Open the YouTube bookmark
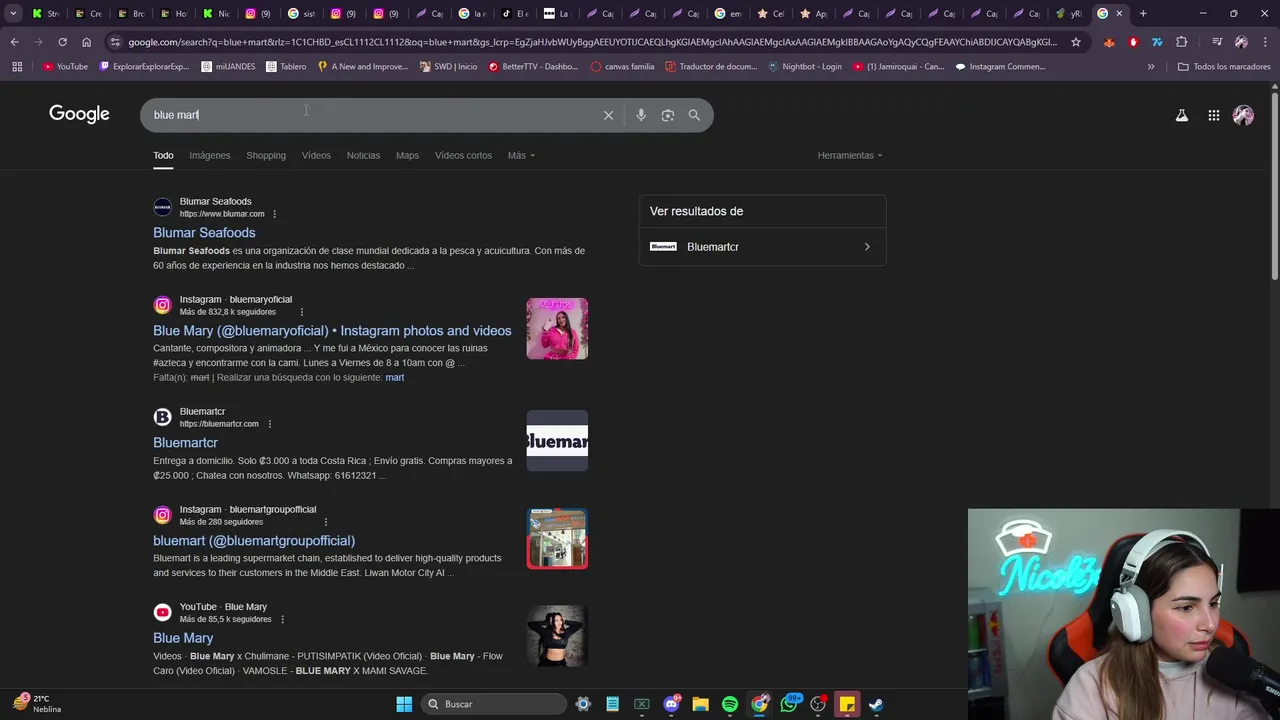Screen dimensions: 1280x720 [65, 67]
